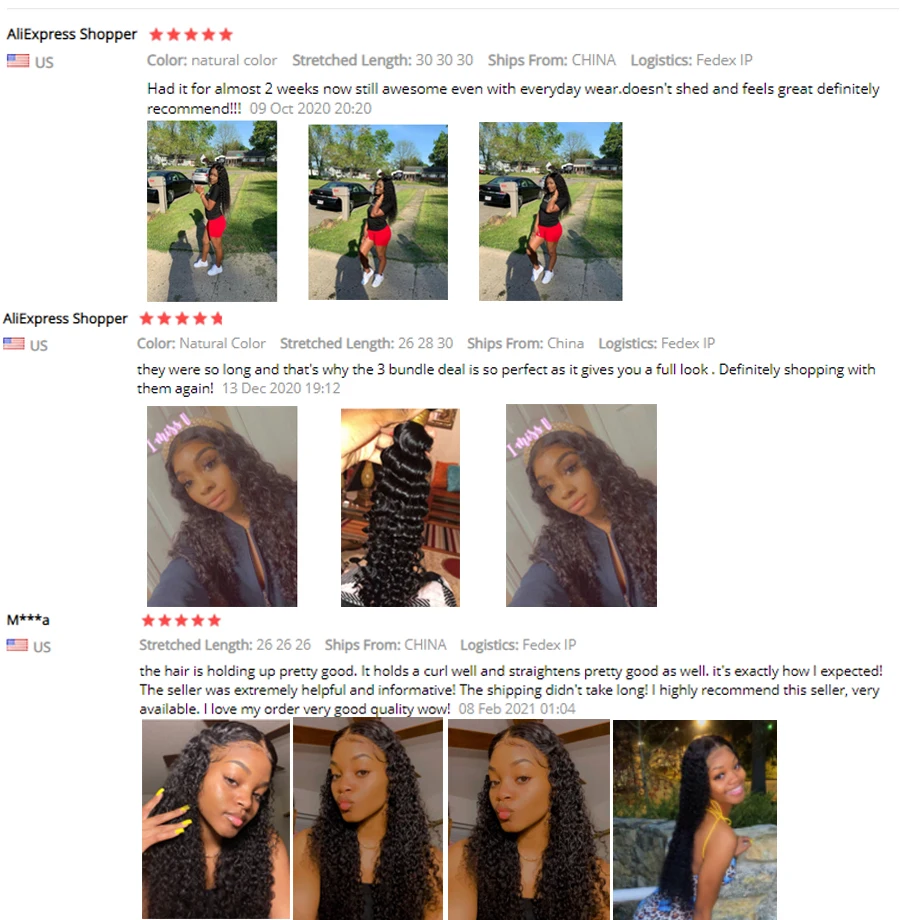This screenshot has height=920, width=920.
Task: Click the reviewer name M***a
Action: [x=28, y=620]
